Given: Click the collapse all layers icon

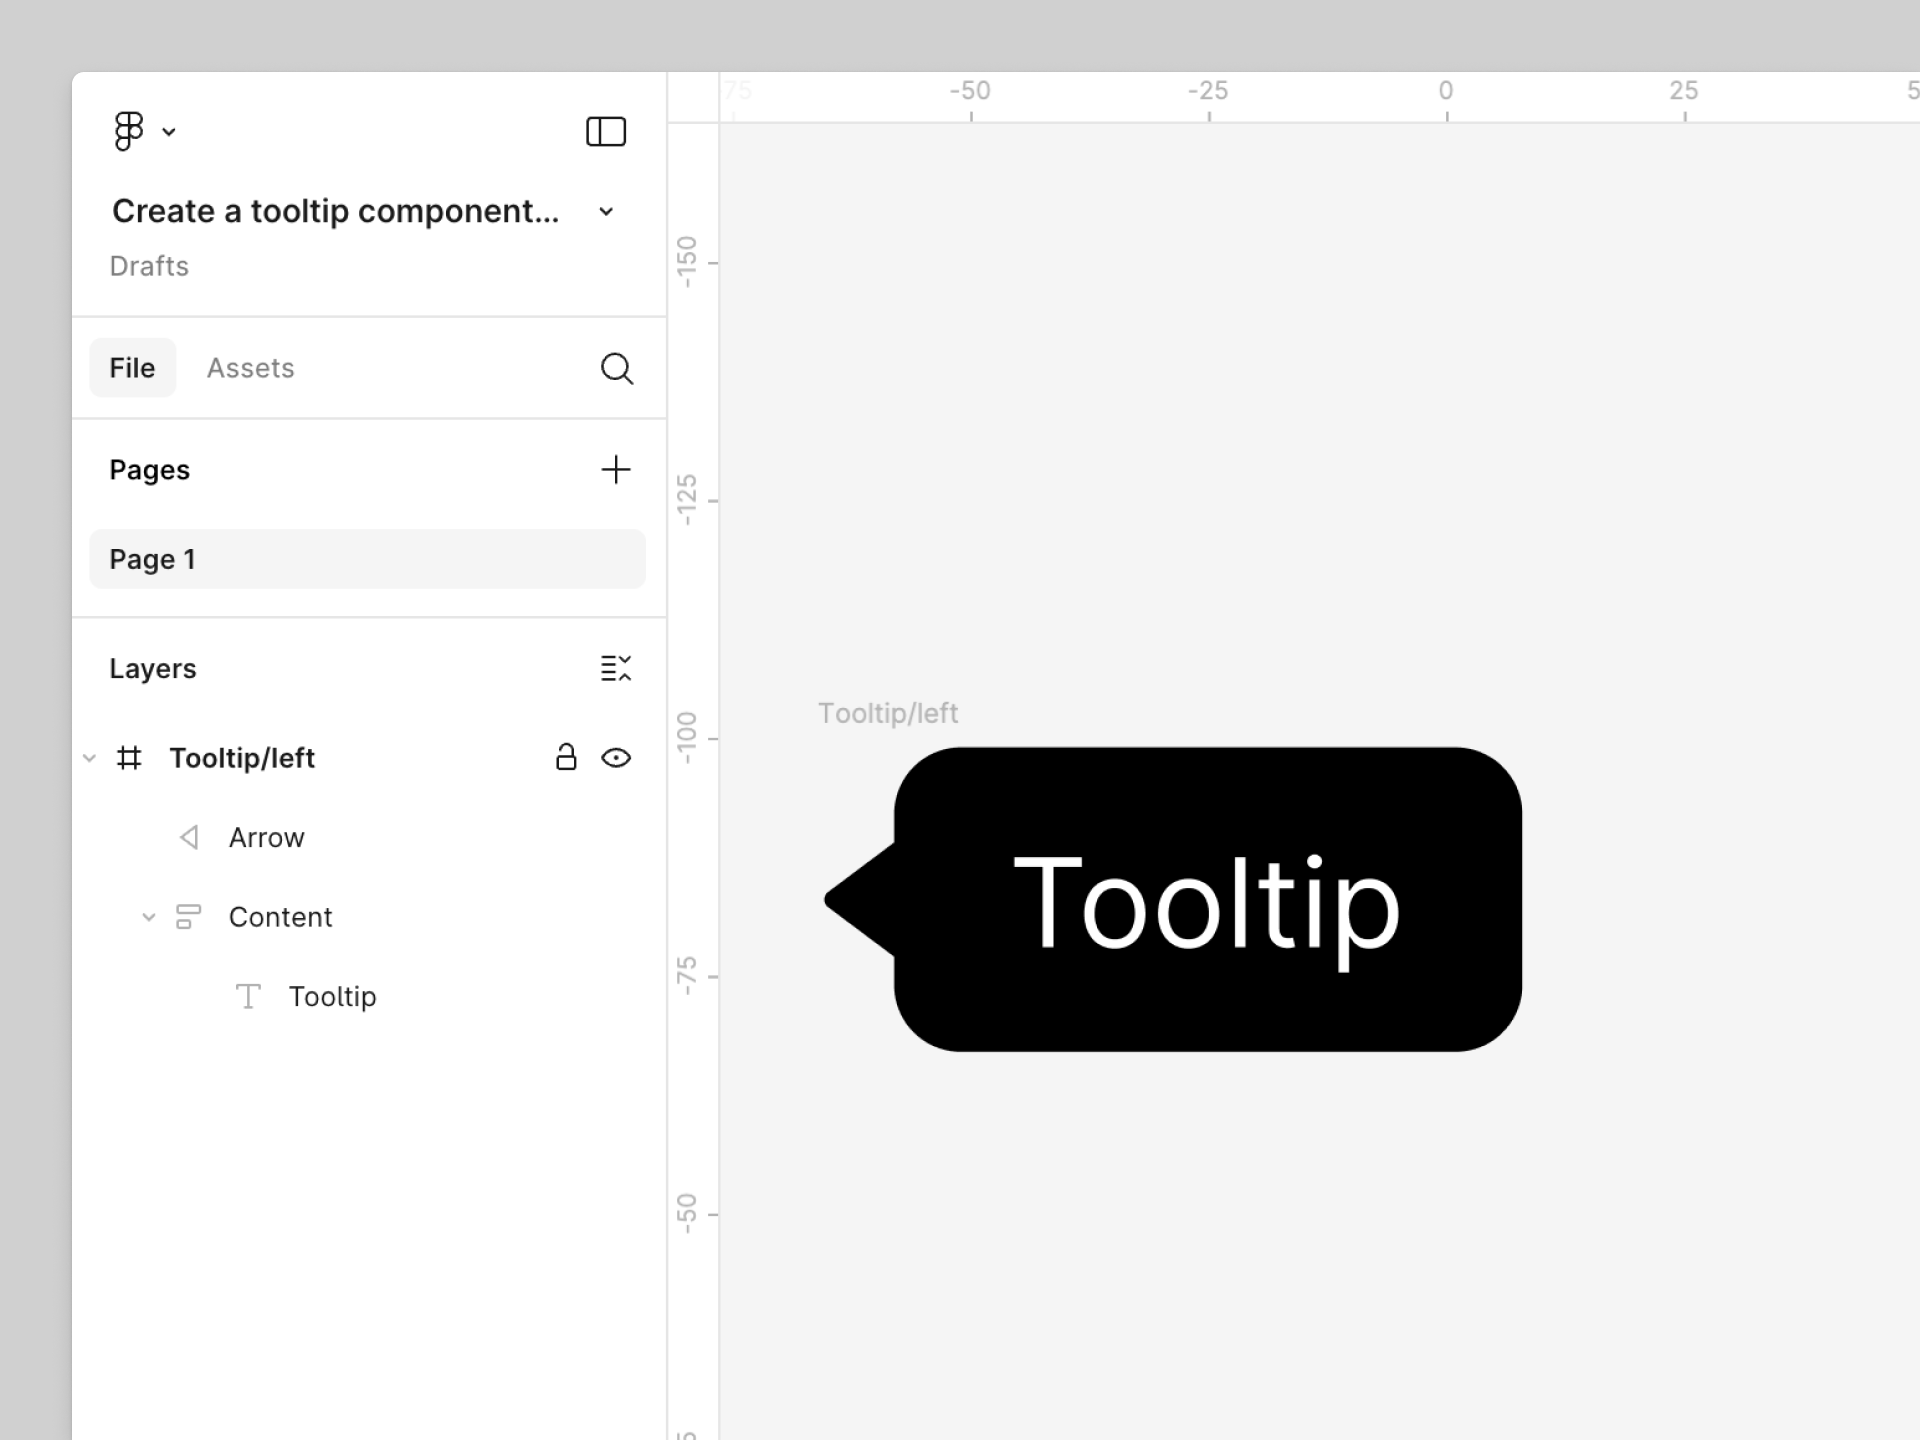Looking at the screenshot, I should tap(616, 668).
